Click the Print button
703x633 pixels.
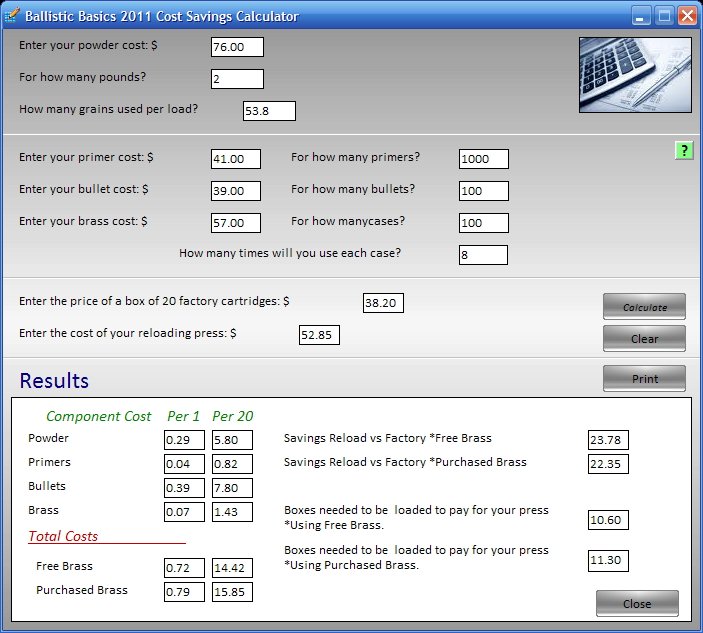644,379
